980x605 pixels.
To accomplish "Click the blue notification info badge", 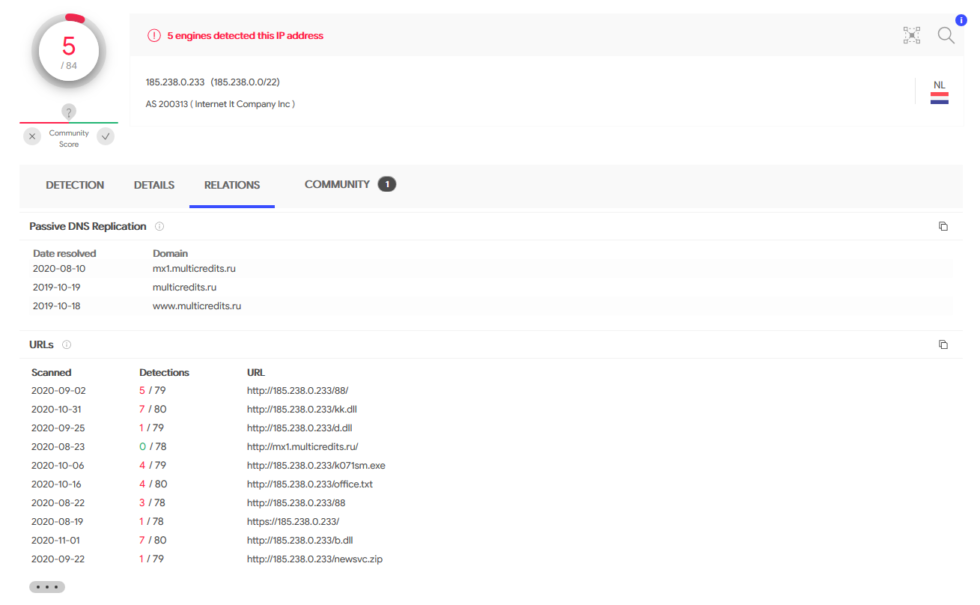I will click(961, 20).
